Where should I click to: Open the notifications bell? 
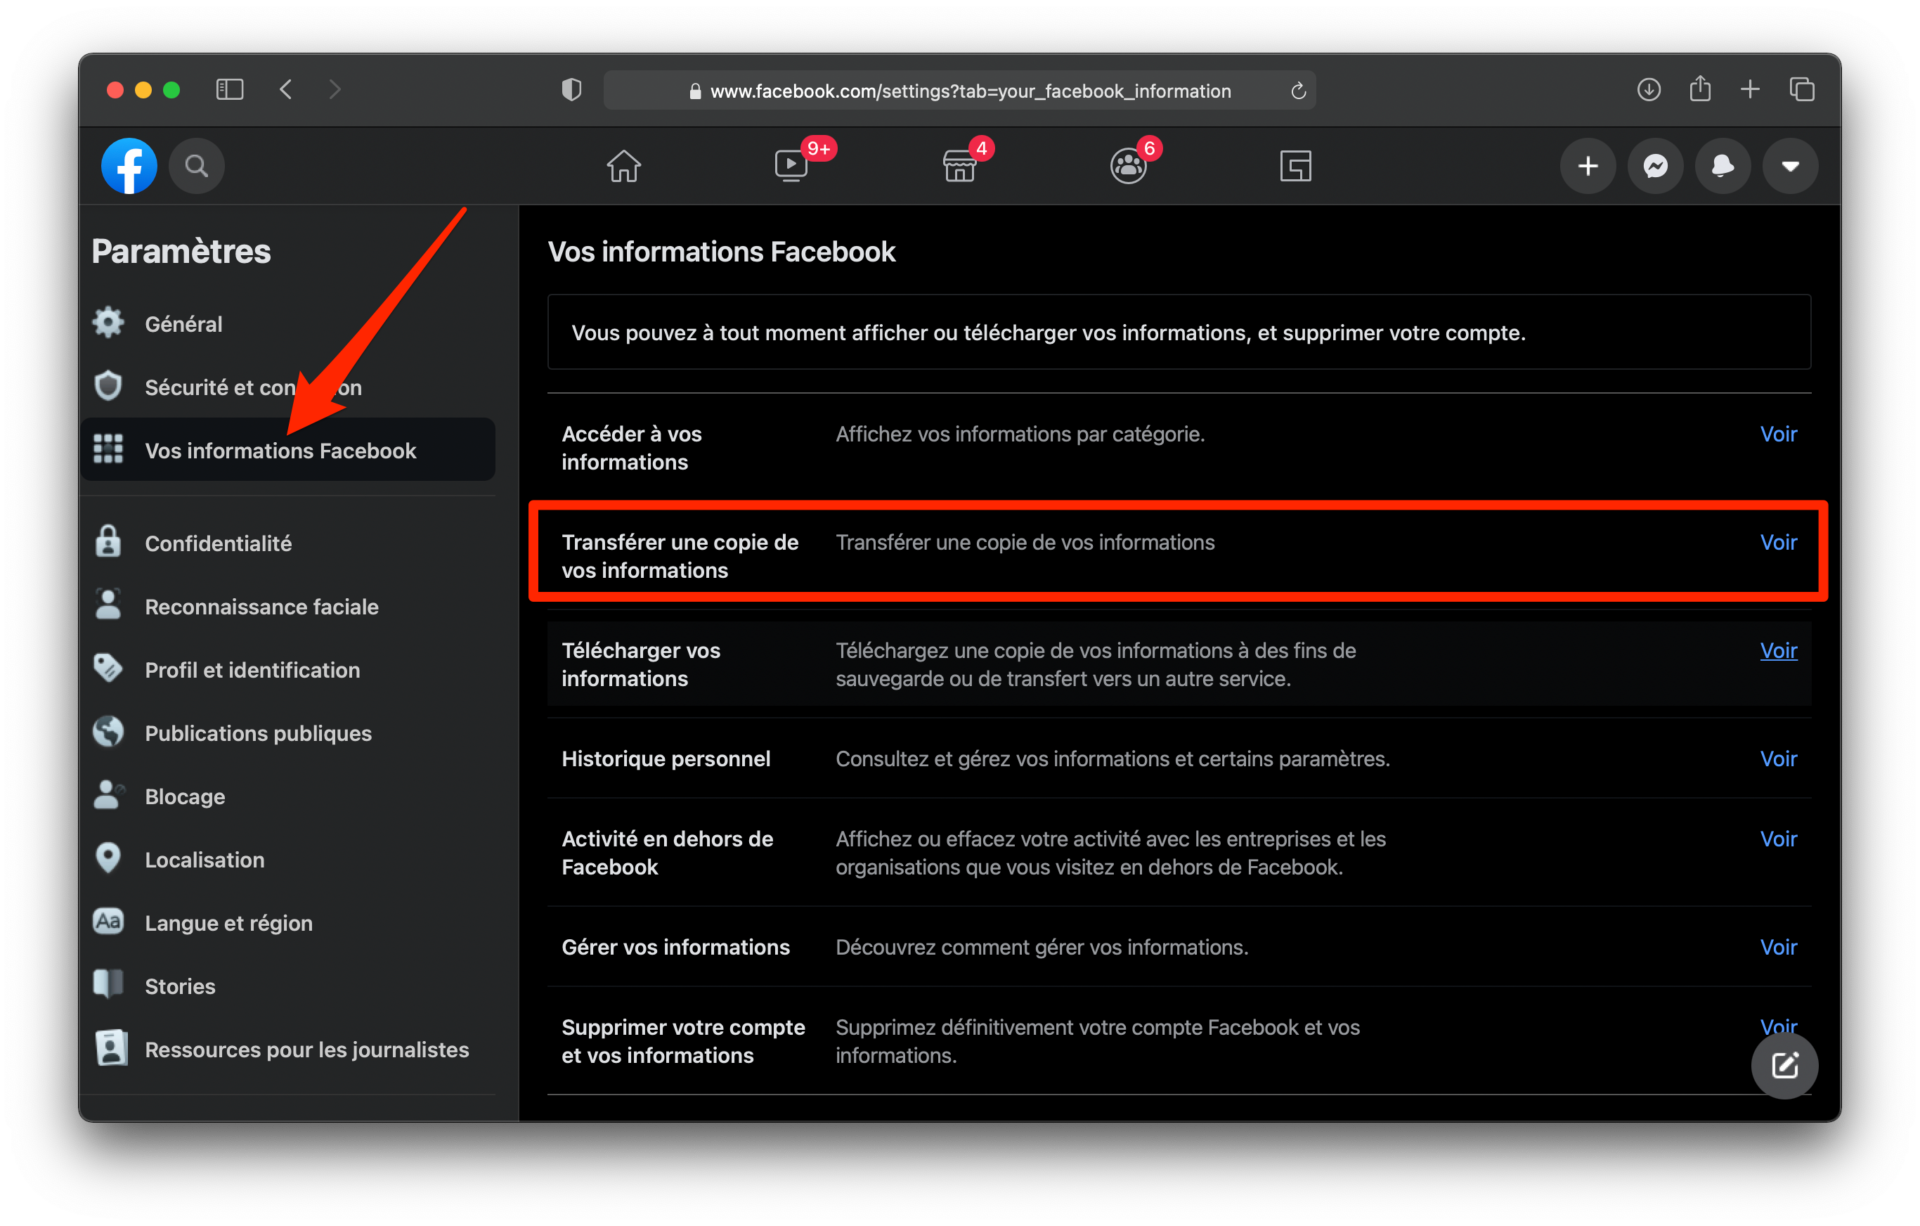1723,166
